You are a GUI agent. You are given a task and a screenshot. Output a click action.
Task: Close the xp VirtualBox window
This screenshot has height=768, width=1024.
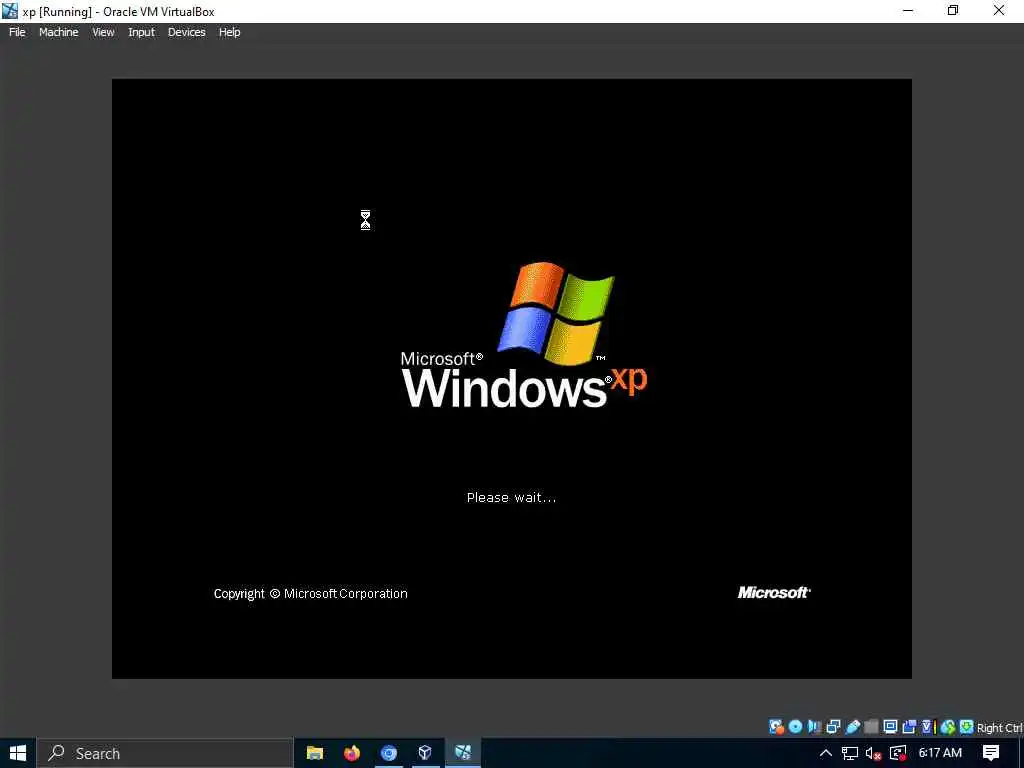(x=999, y=10)
